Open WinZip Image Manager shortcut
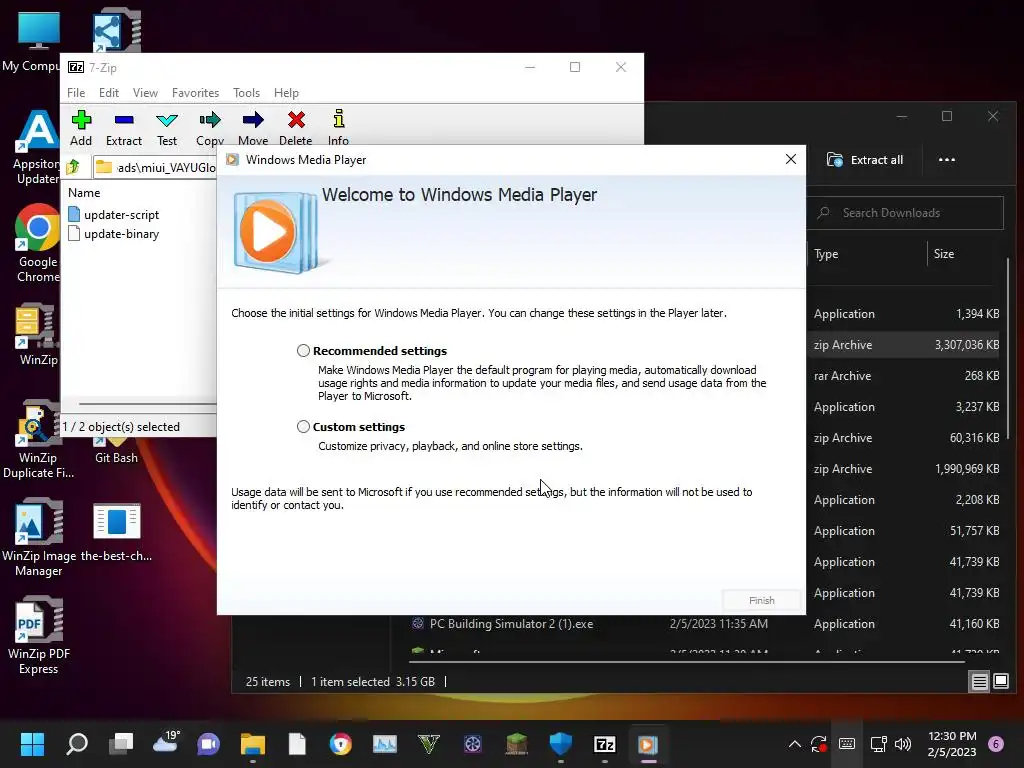 39,537
